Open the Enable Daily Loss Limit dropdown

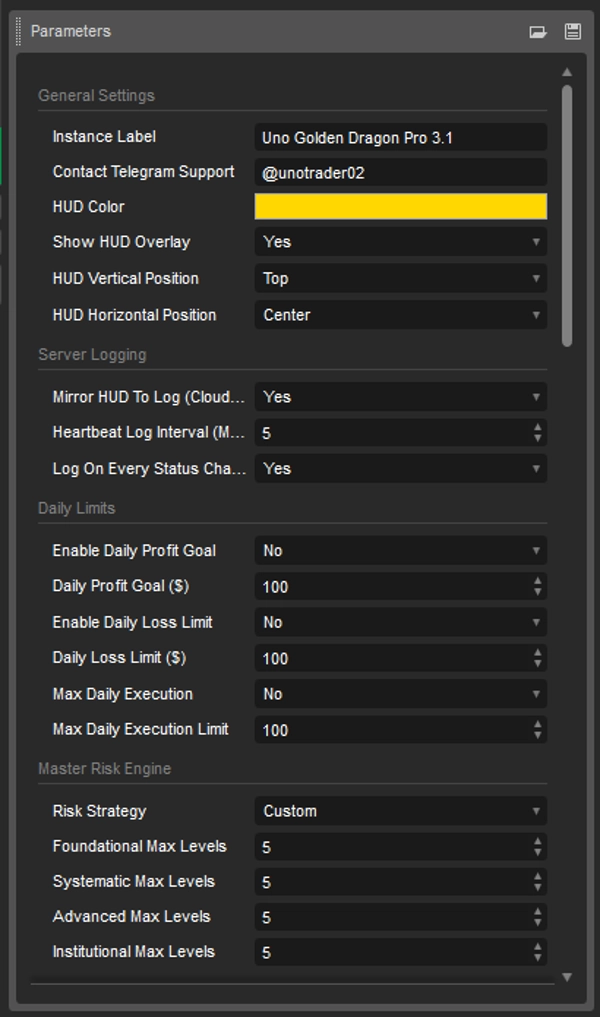pyautogui.click(x=401, y=622)
